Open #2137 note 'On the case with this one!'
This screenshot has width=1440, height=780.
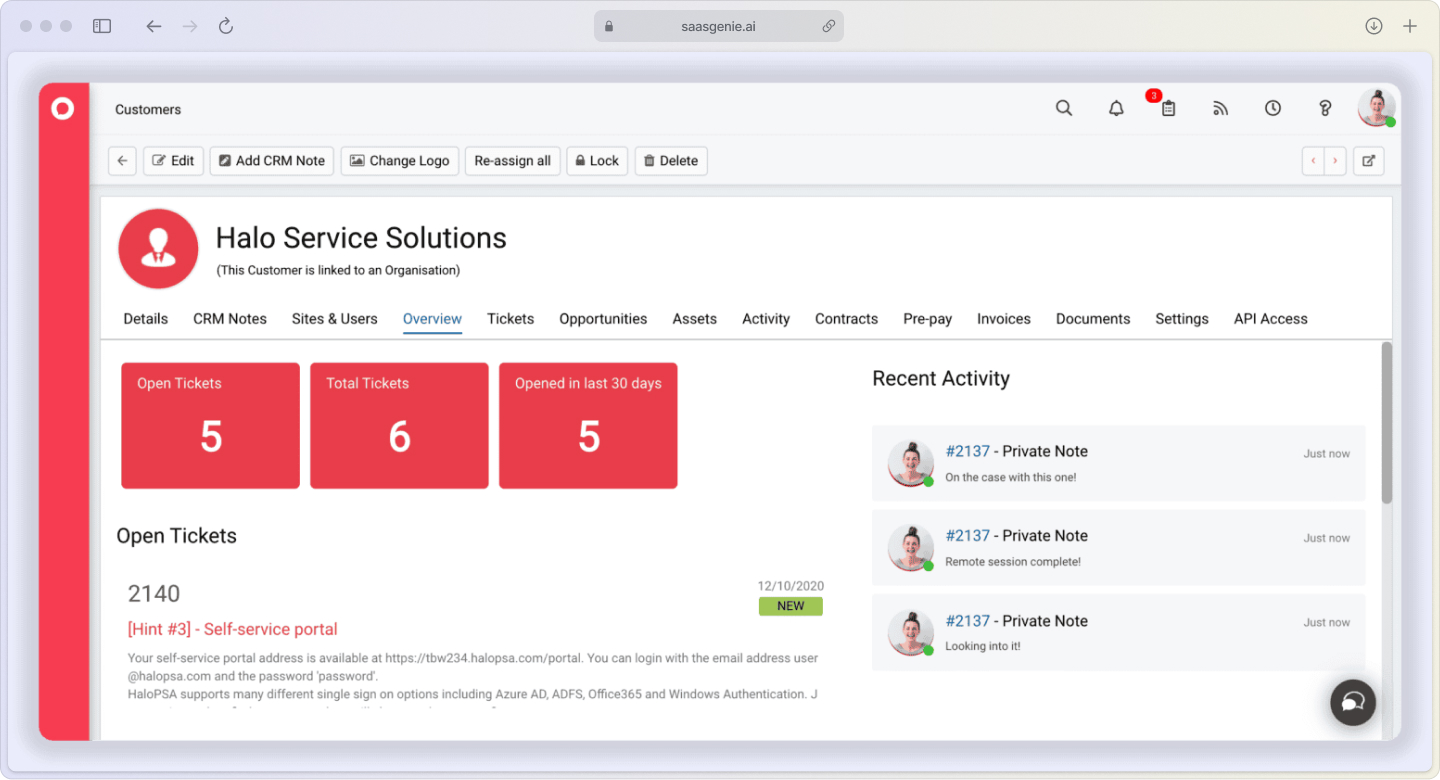tap(1119, 463)
